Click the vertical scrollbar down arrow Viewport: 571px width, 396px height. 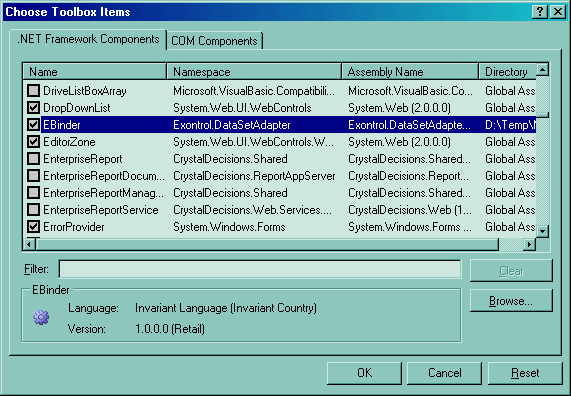click(542, 231)
